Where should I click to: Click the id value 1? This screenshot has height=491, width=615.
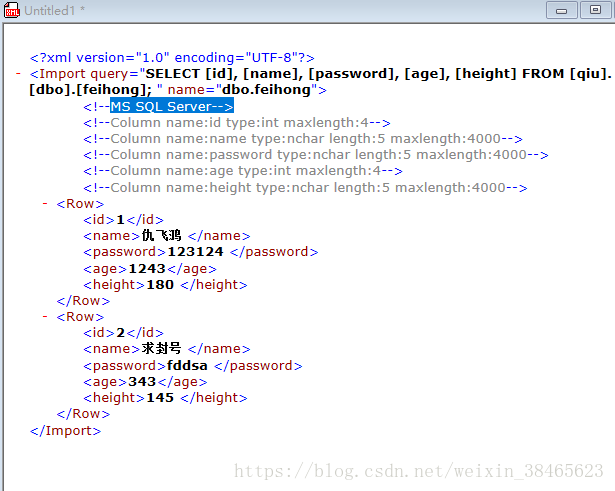tap(120, 220)
